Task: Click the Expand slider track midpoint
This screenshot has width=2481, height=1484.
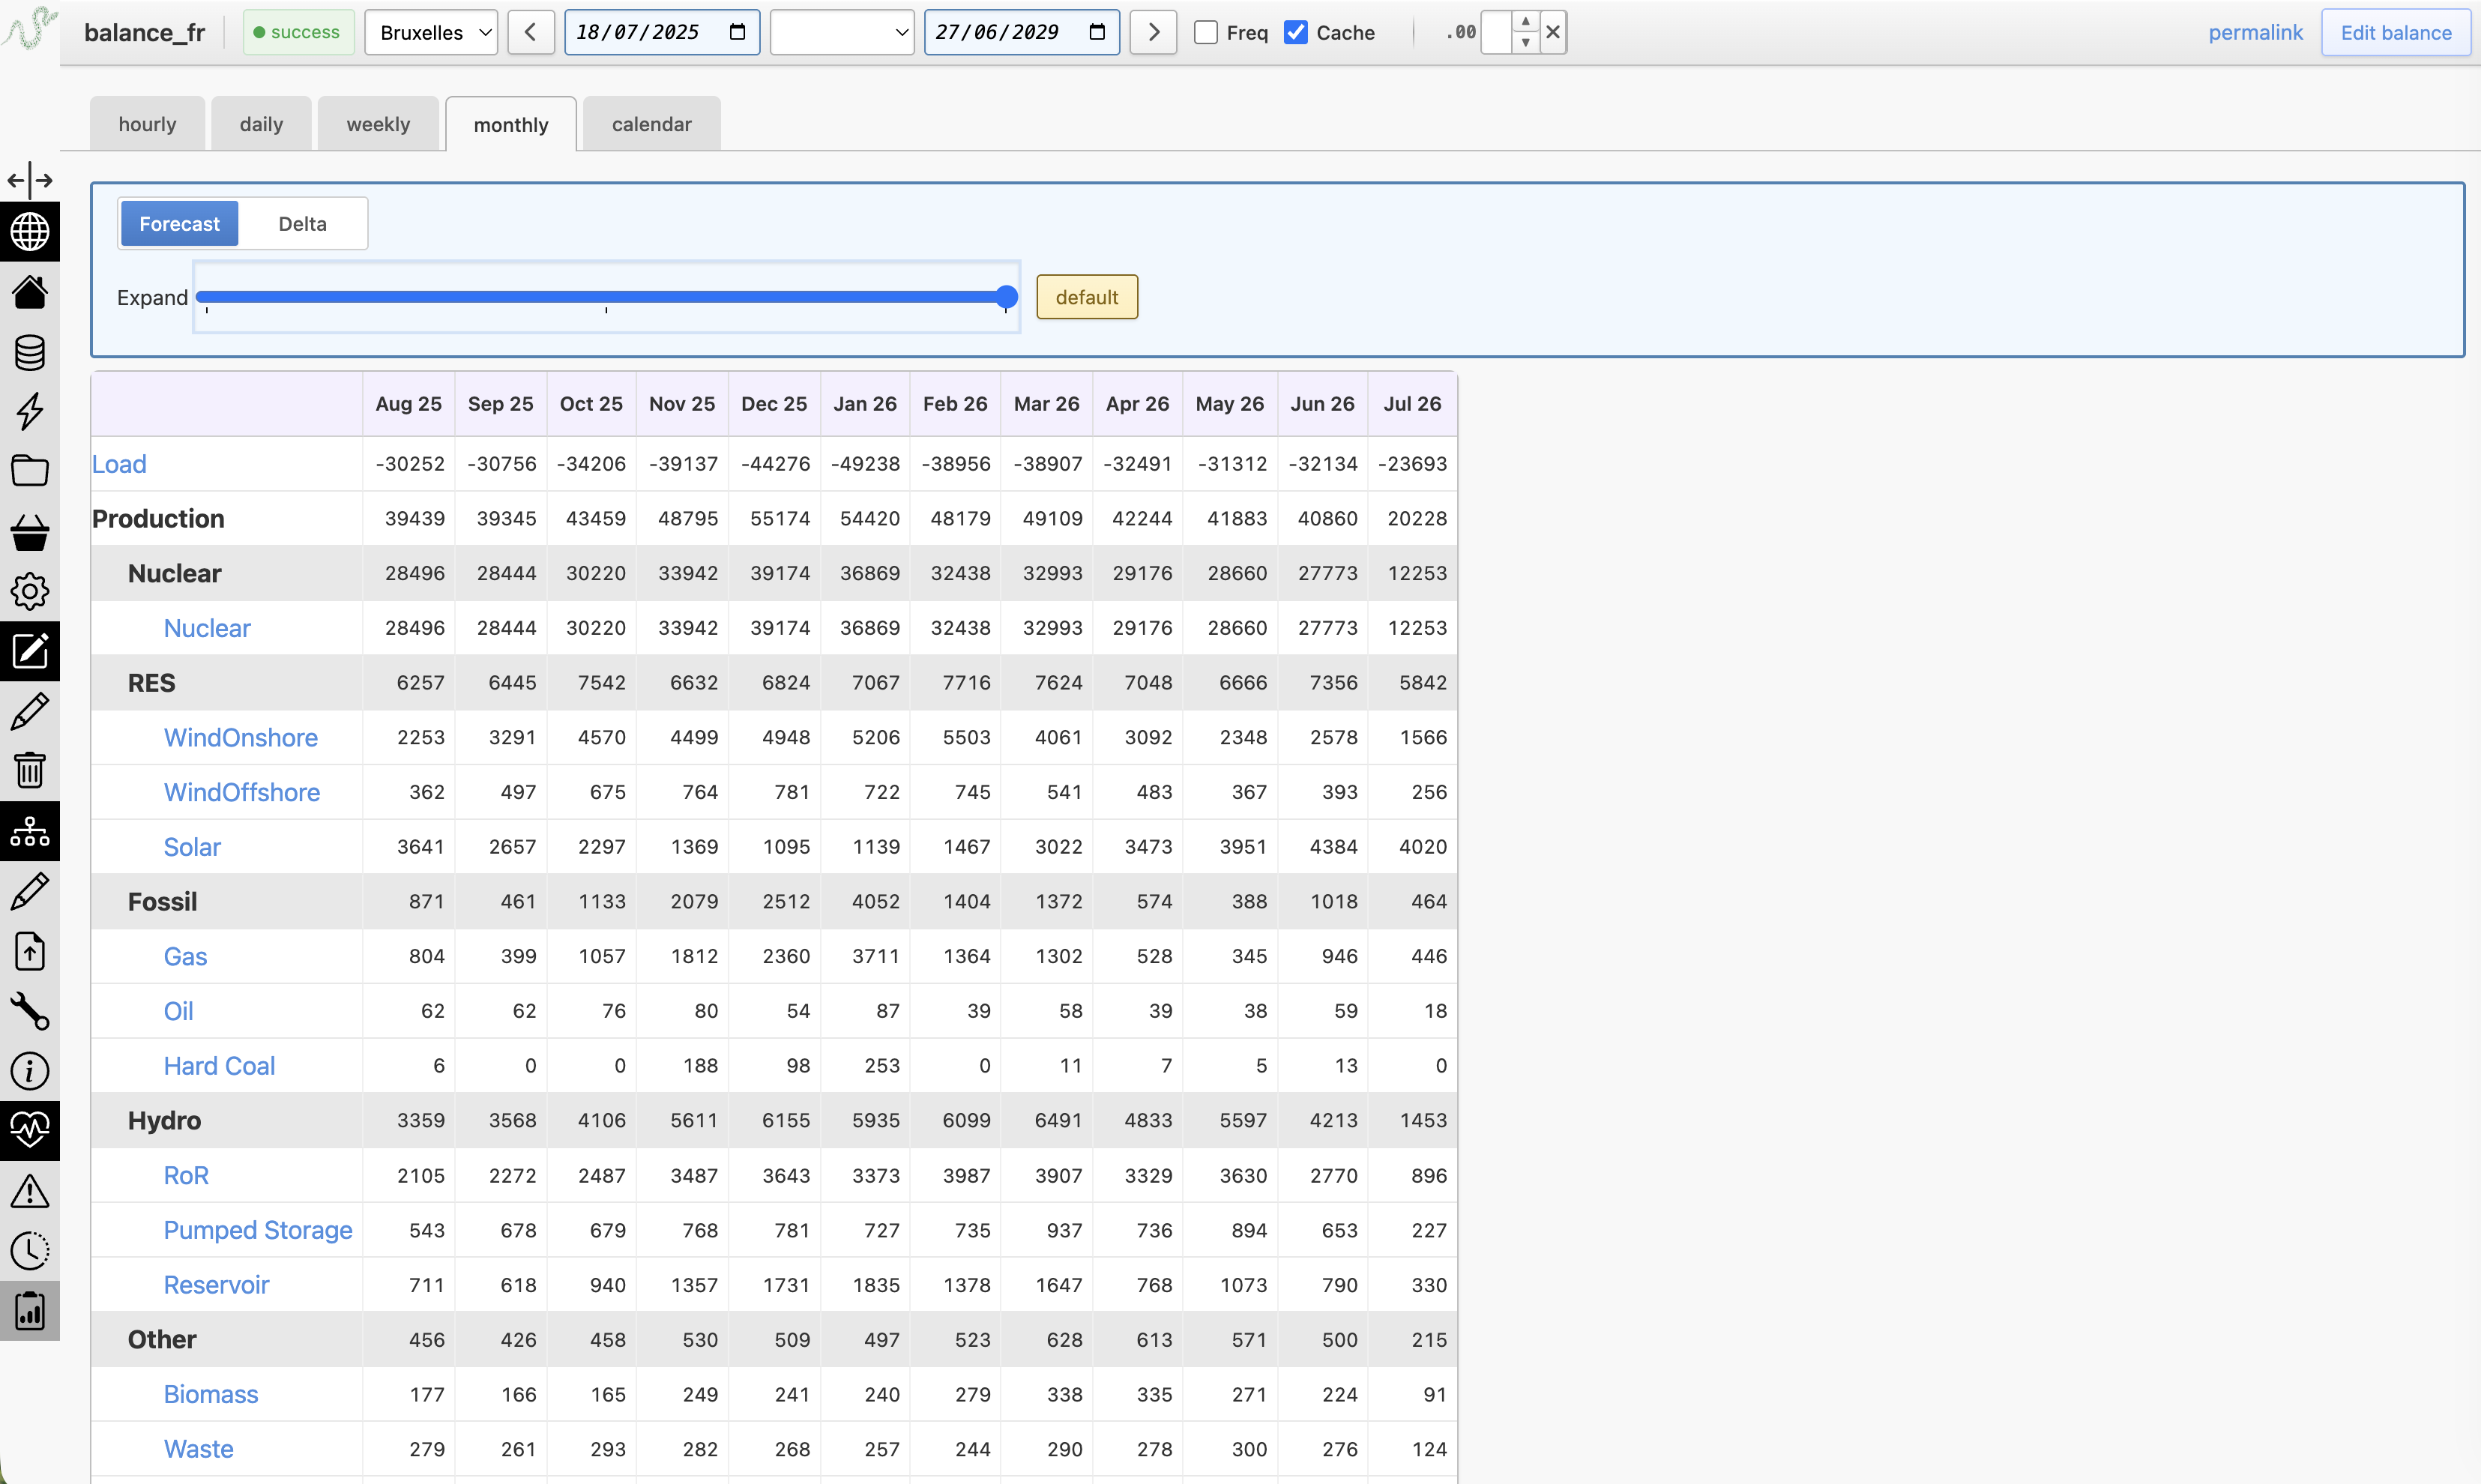Action: [606, 297]
